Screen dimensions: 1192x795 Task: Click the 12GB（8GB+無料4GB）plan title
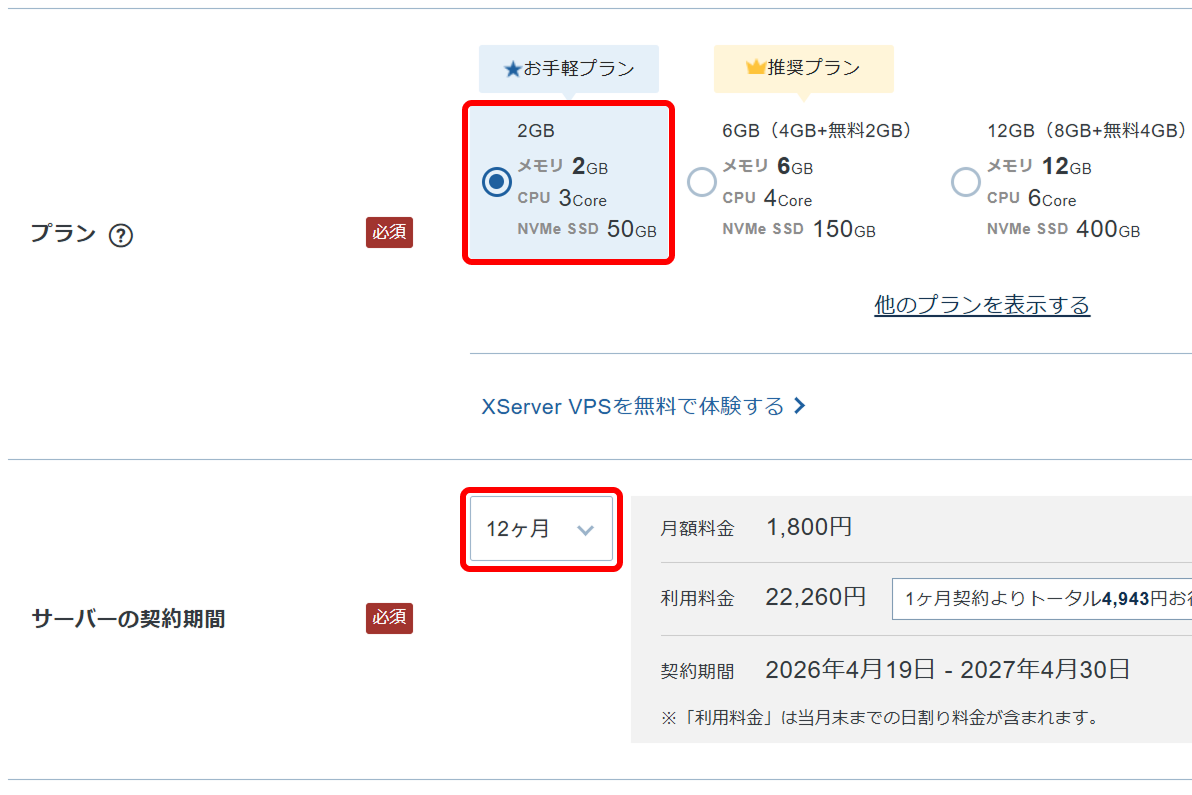pos(1086,130)
